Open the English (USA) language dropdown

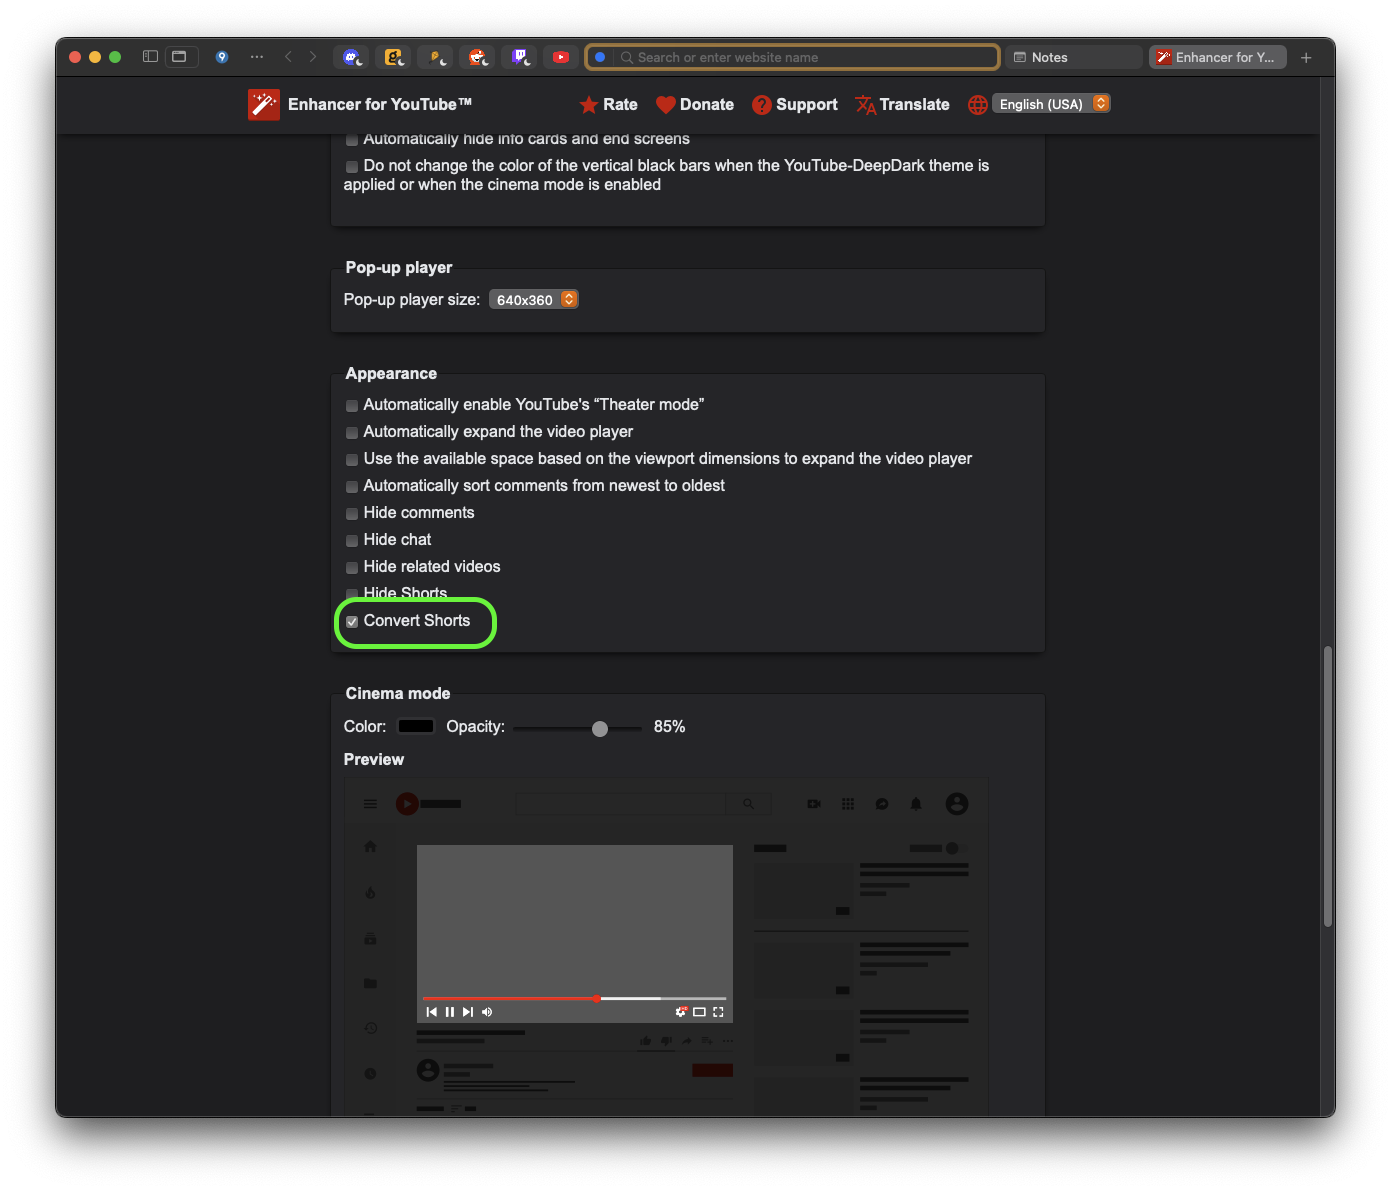[1051, 104]
